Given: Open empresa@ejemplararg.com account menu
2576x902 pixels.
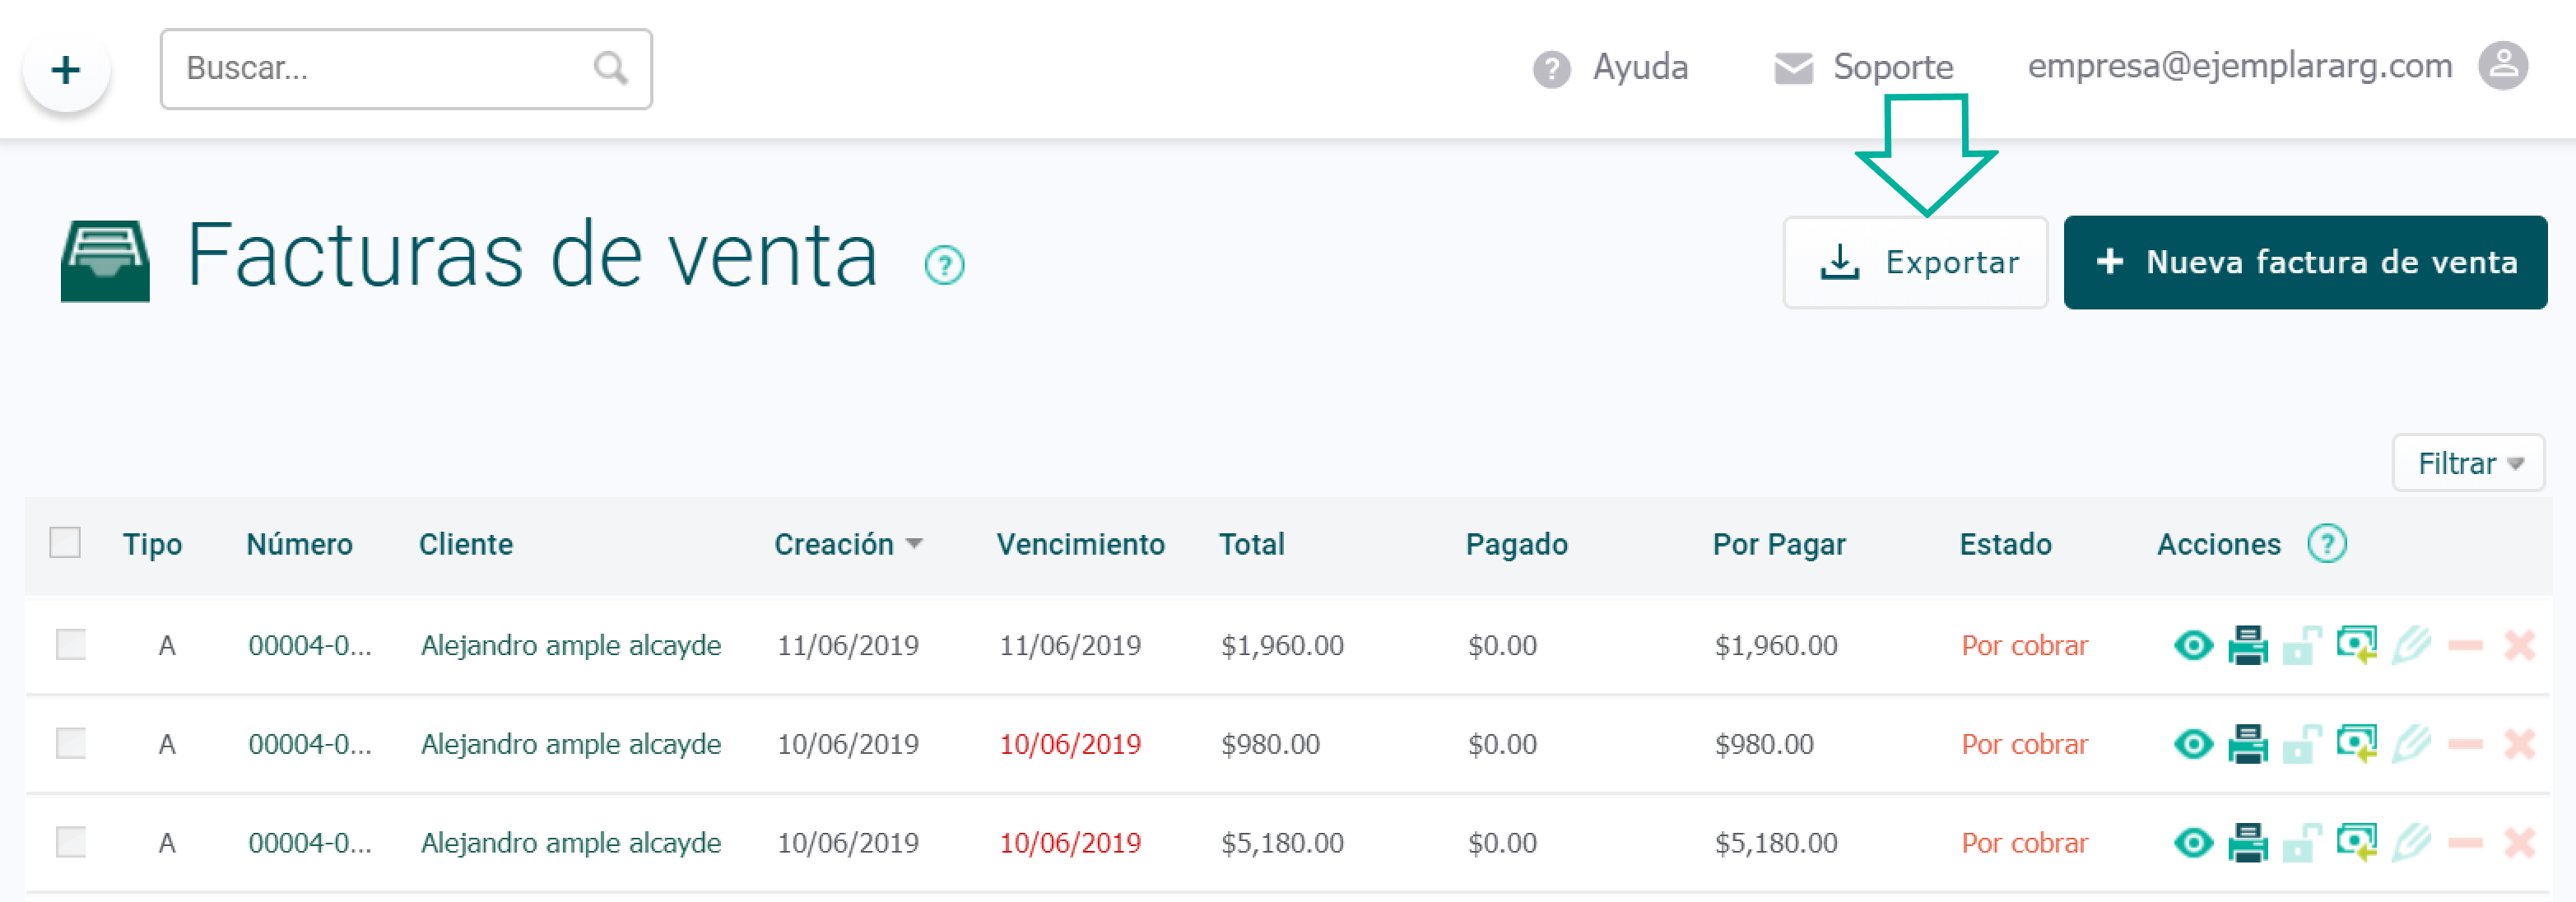Looking at the screenshot, I should pos(2239,66).
